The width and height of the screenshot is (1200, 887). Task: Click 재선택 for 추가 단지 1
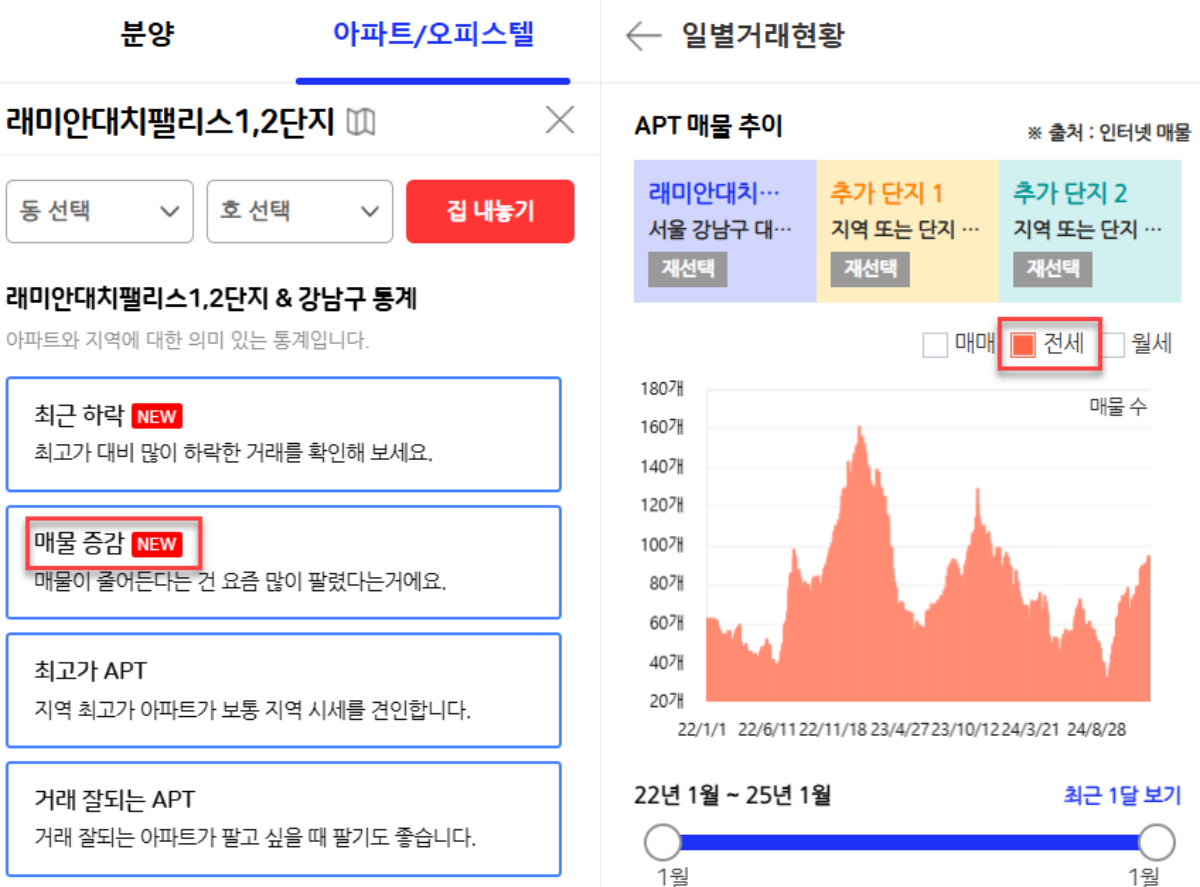click(868, 269)
